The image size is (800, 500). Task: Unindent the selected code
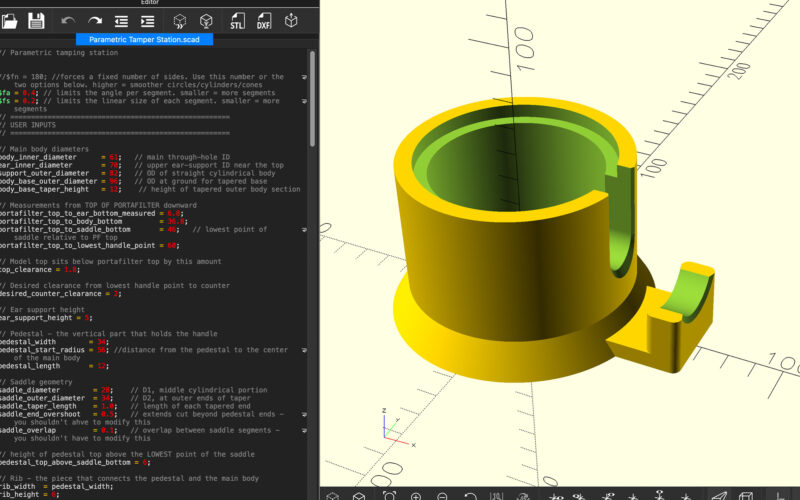[121, 21]
